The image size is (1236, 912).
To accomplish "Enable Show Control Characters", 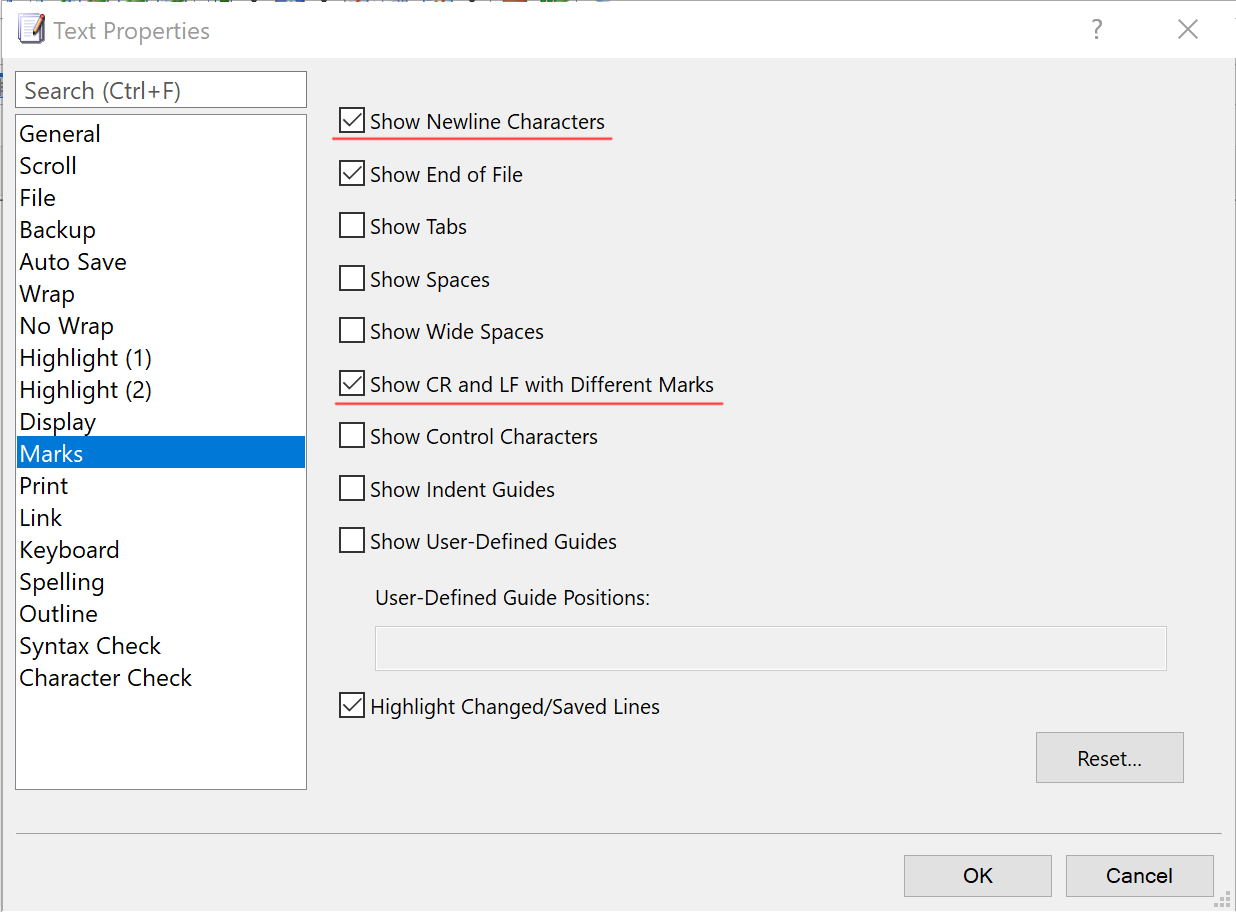I will point(351,437).
